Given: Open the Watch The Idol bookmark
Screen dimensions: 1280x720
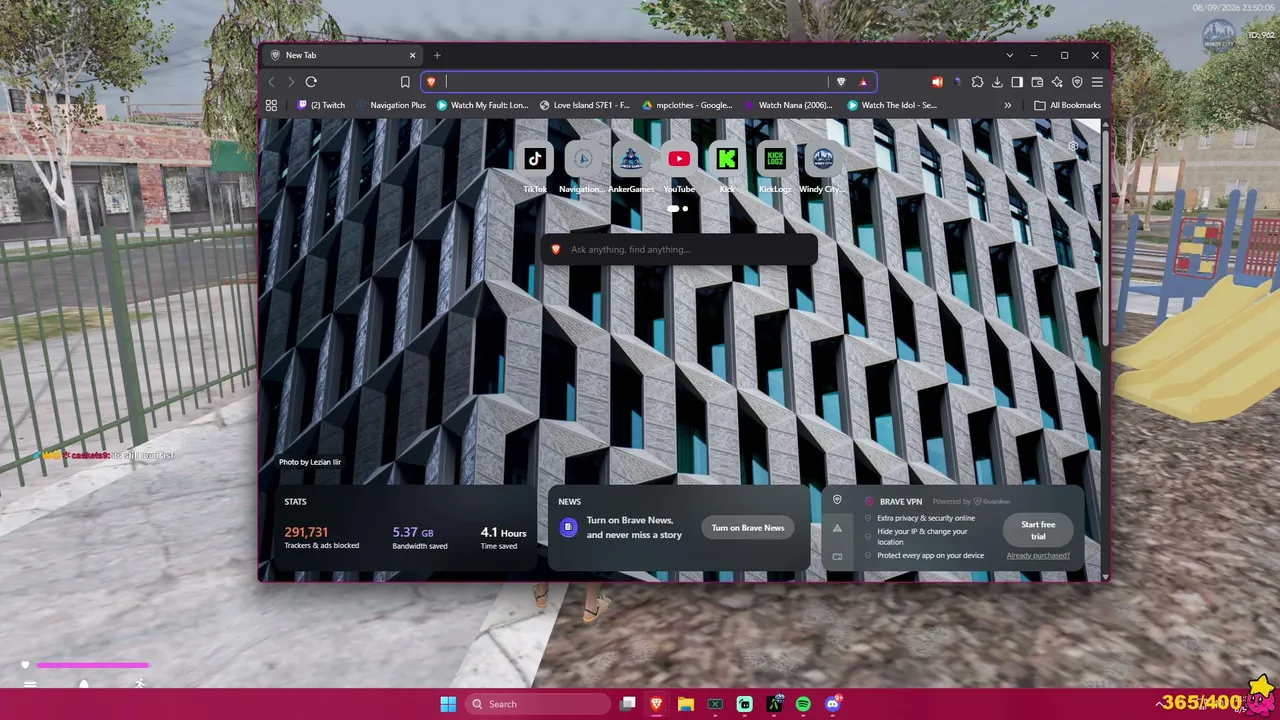Looking at the screenshot, I should coord(892,105).
